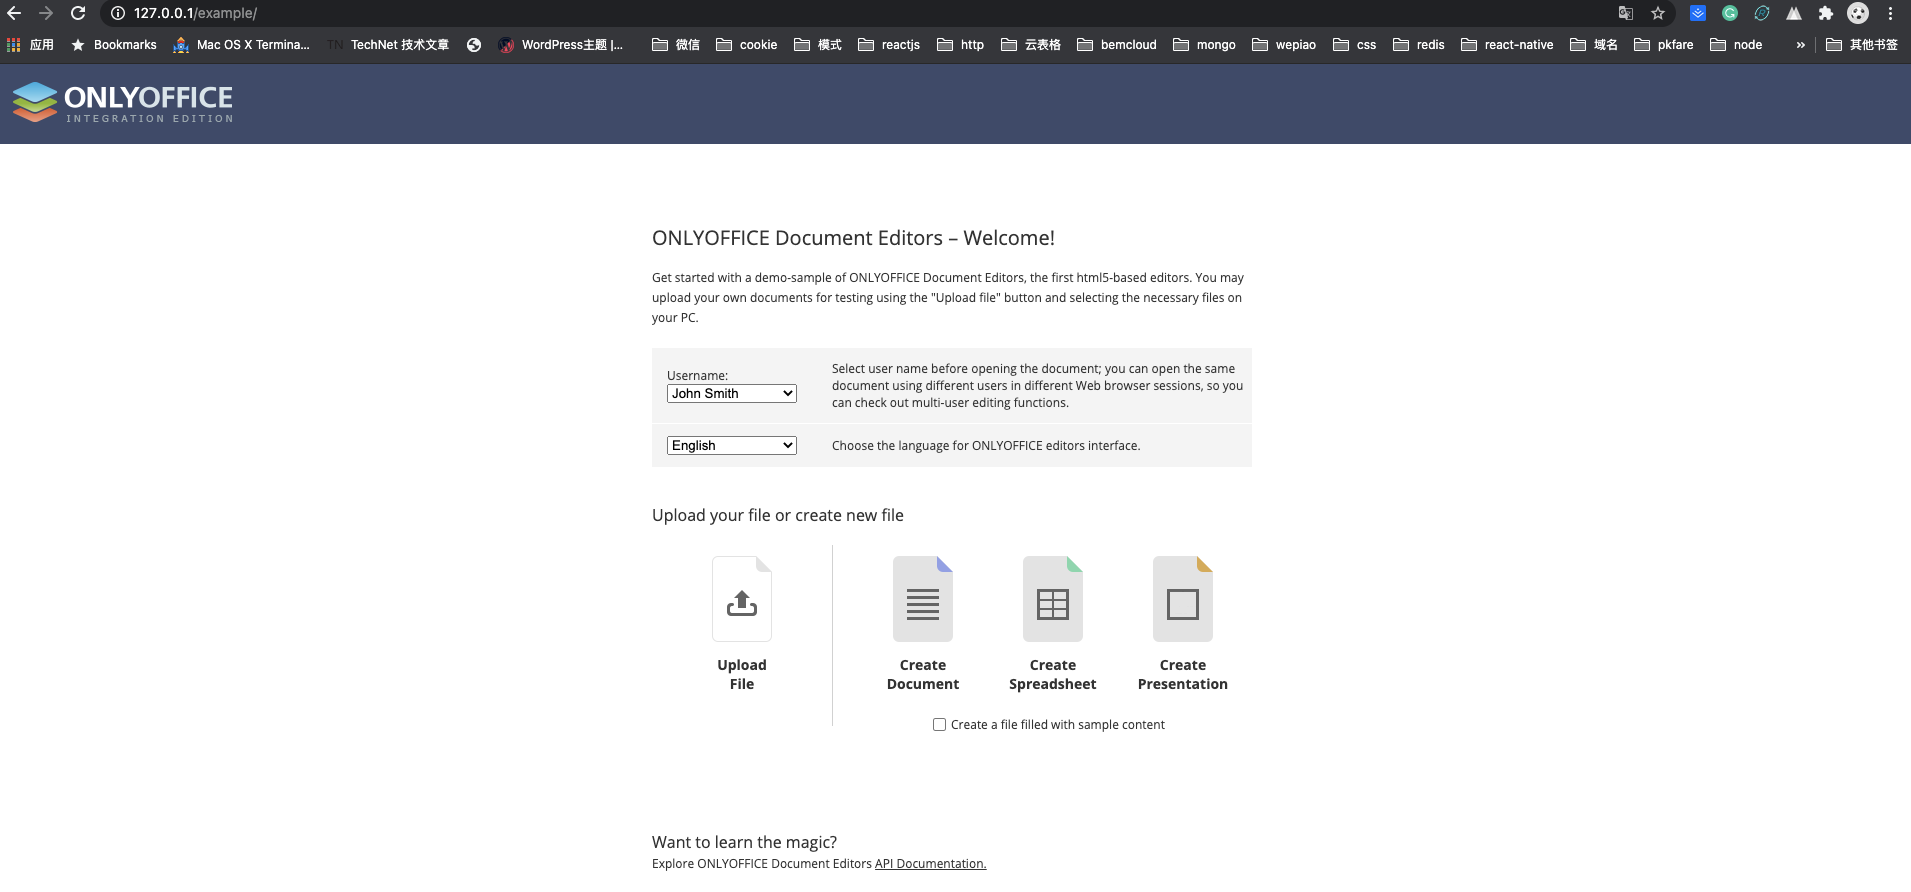Screen dimensions: 1911x892
Task: Click the gray mountain extension icon
Action: coord(1794,13)
